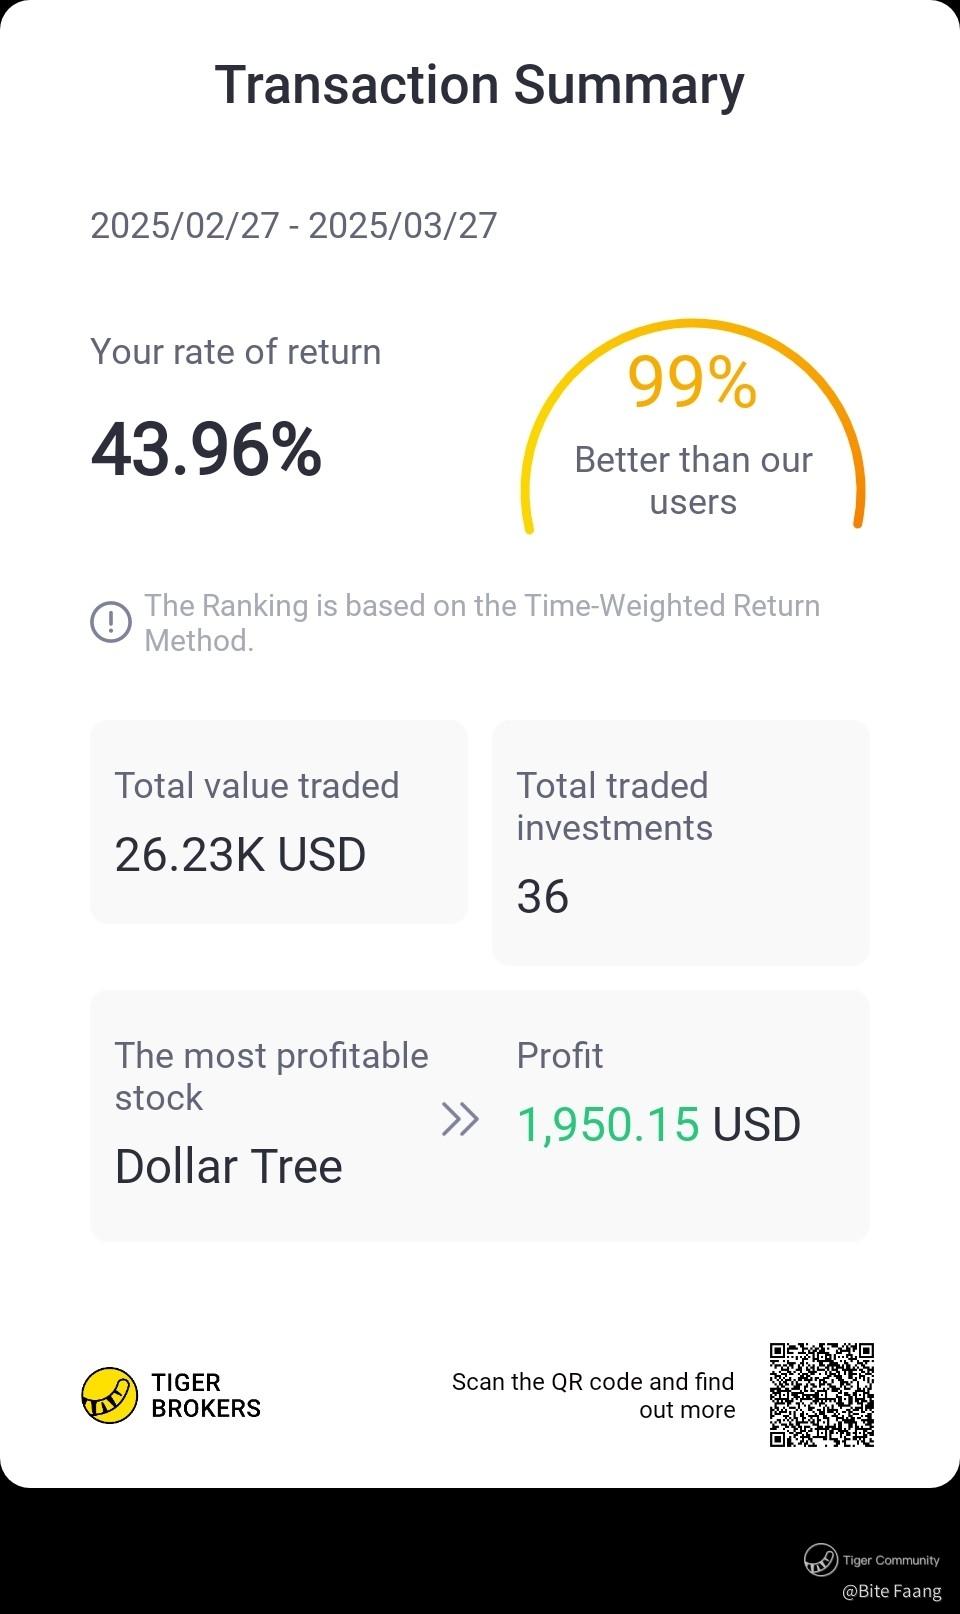Click the Tiger Community watermark icon

click(x=820, y=1559)
